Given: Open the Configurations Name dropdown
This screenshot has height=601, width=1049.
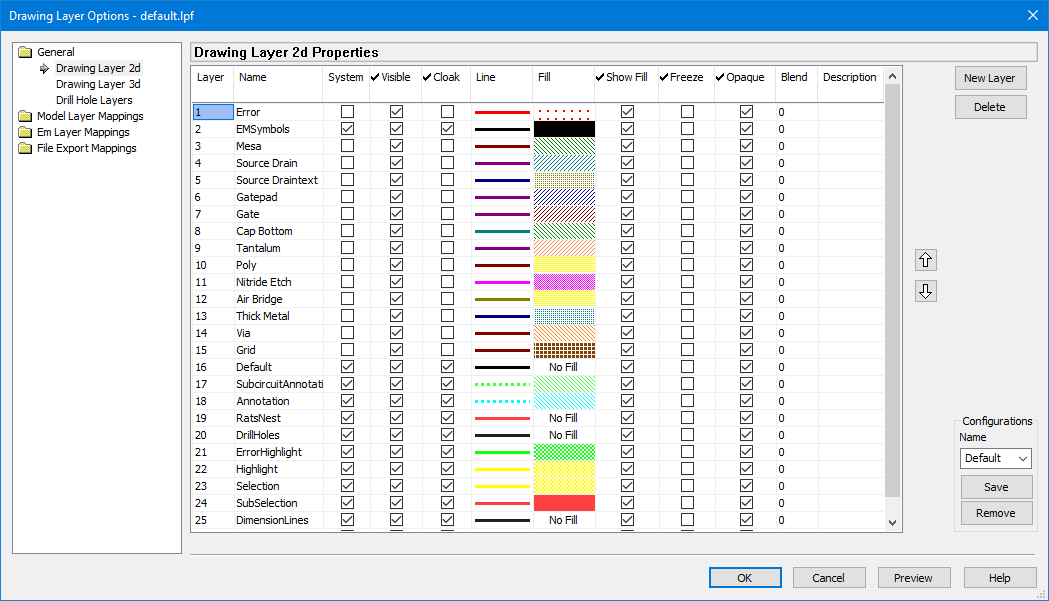Looking at the screenshot, I should coord(995,458).
